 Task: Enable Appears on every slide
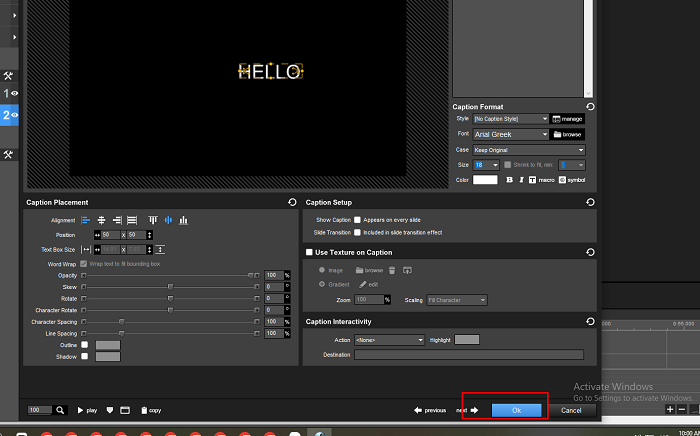(x=357, y=220)
